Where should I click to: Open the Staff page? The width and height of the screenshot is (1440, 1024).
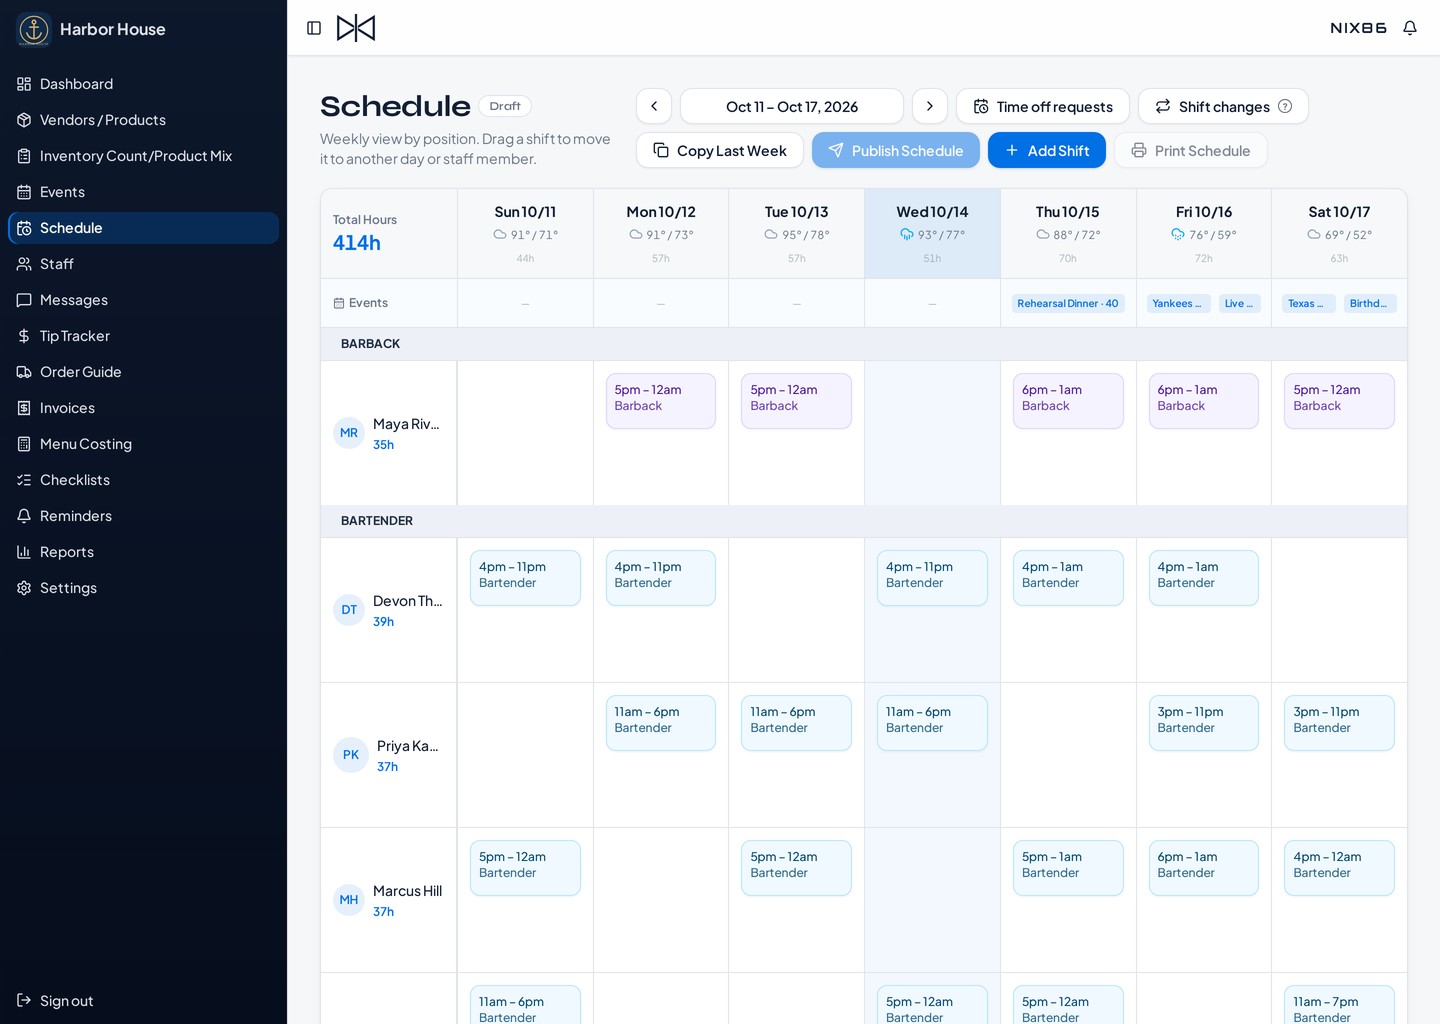click(143, 264)
